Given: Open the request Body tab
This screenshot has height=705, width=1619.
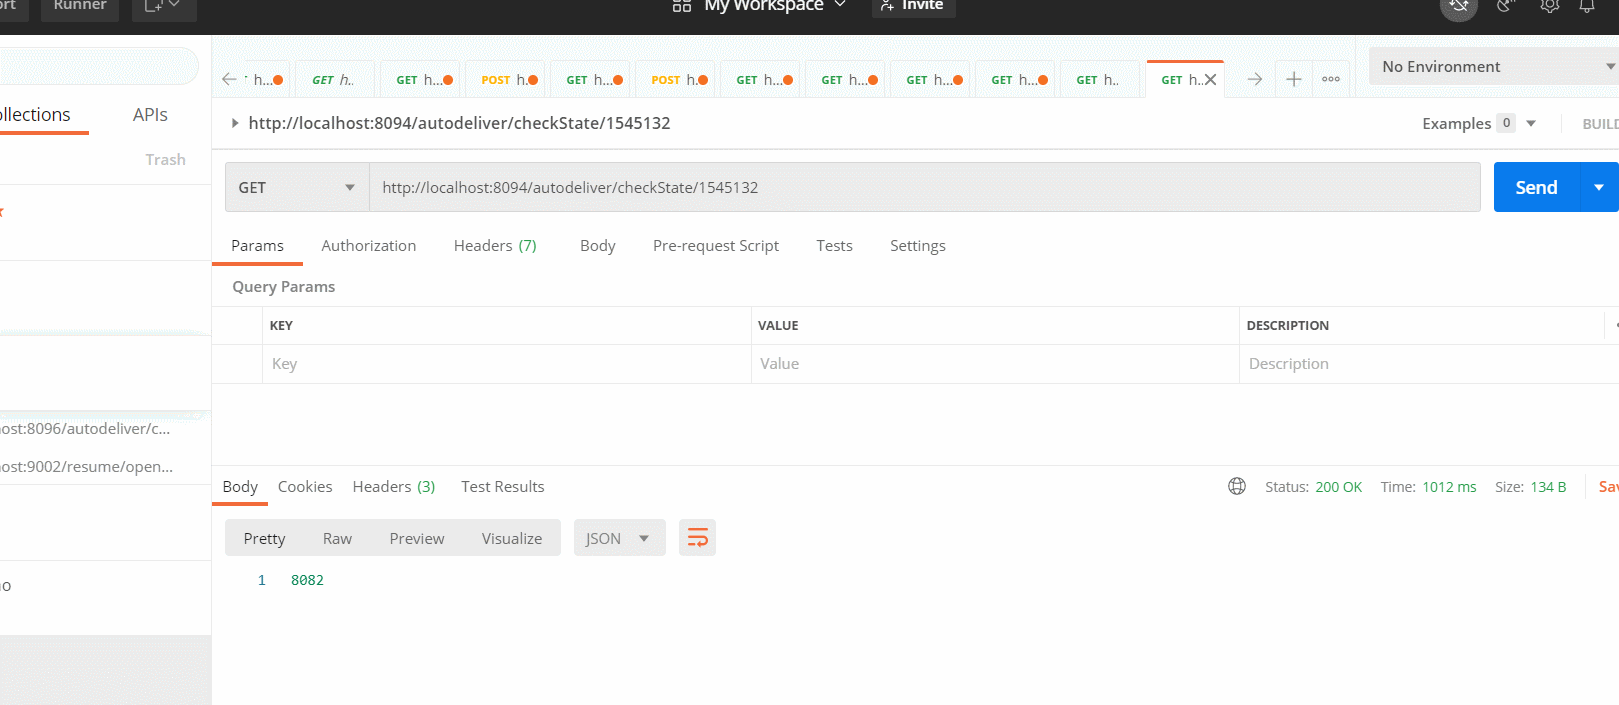Looking at the screenshot, I should (x=597, y=246).
